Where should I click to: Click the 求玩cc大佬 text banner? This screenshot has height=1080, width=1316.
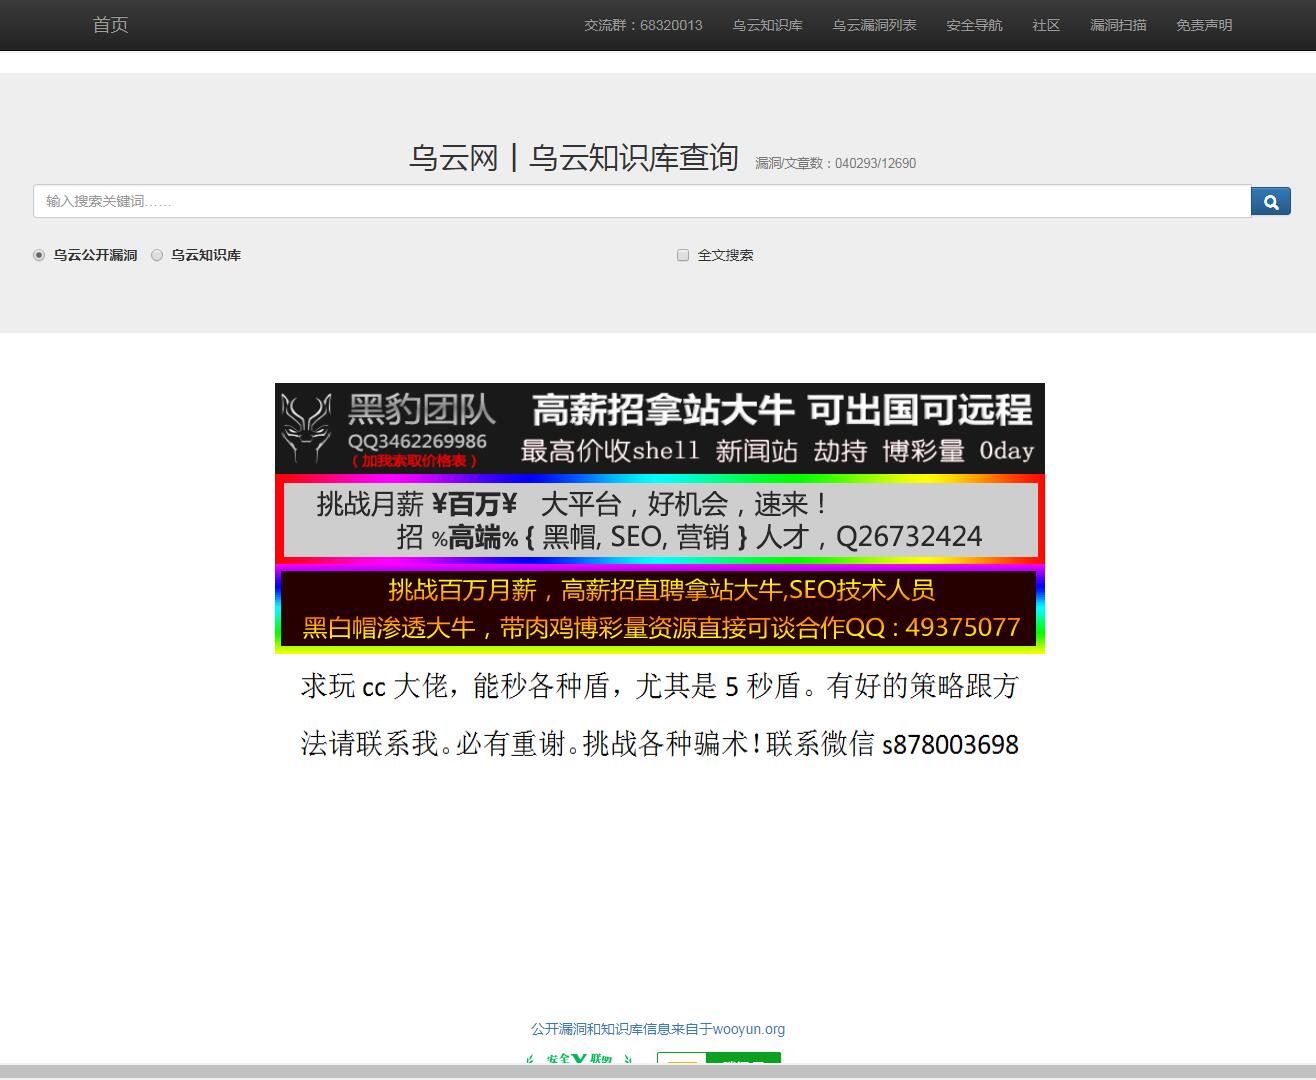[x=660, y=715]
